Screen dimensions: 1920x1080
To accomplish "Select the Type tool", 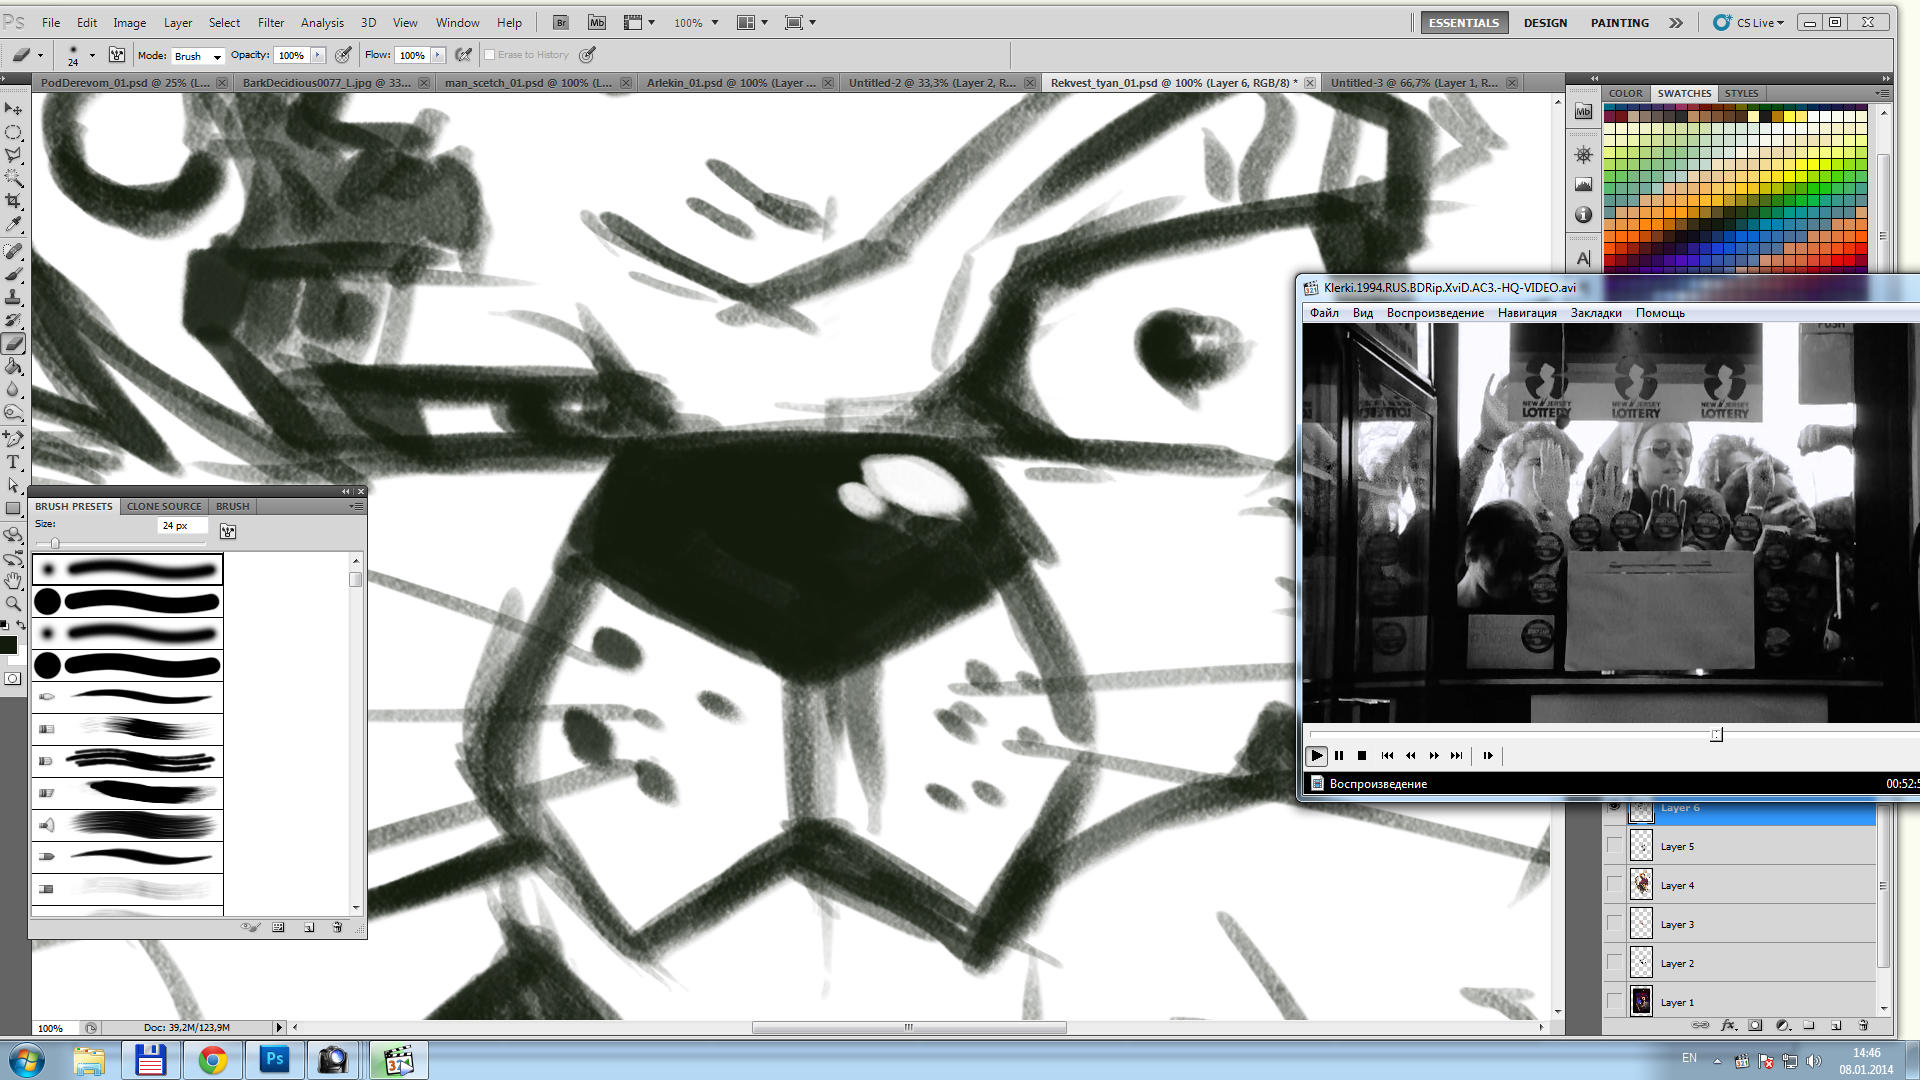I will pyautogui.click(x=14, y=462).
